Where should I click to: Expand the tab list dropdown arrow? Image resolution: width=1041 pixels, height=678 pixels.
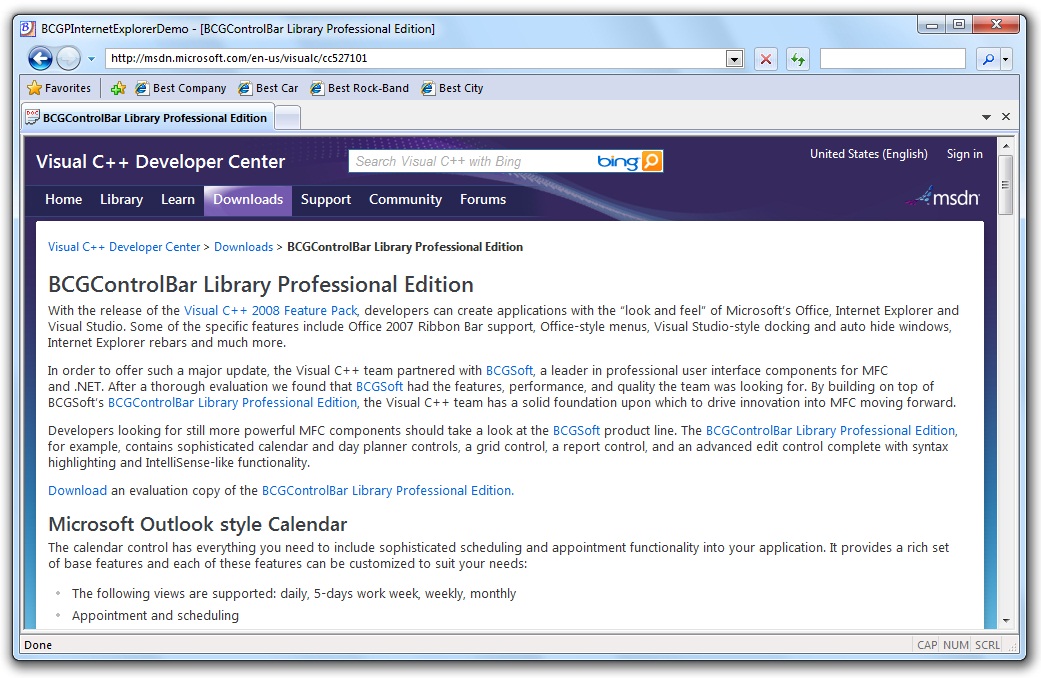click(x=986, y=117)
